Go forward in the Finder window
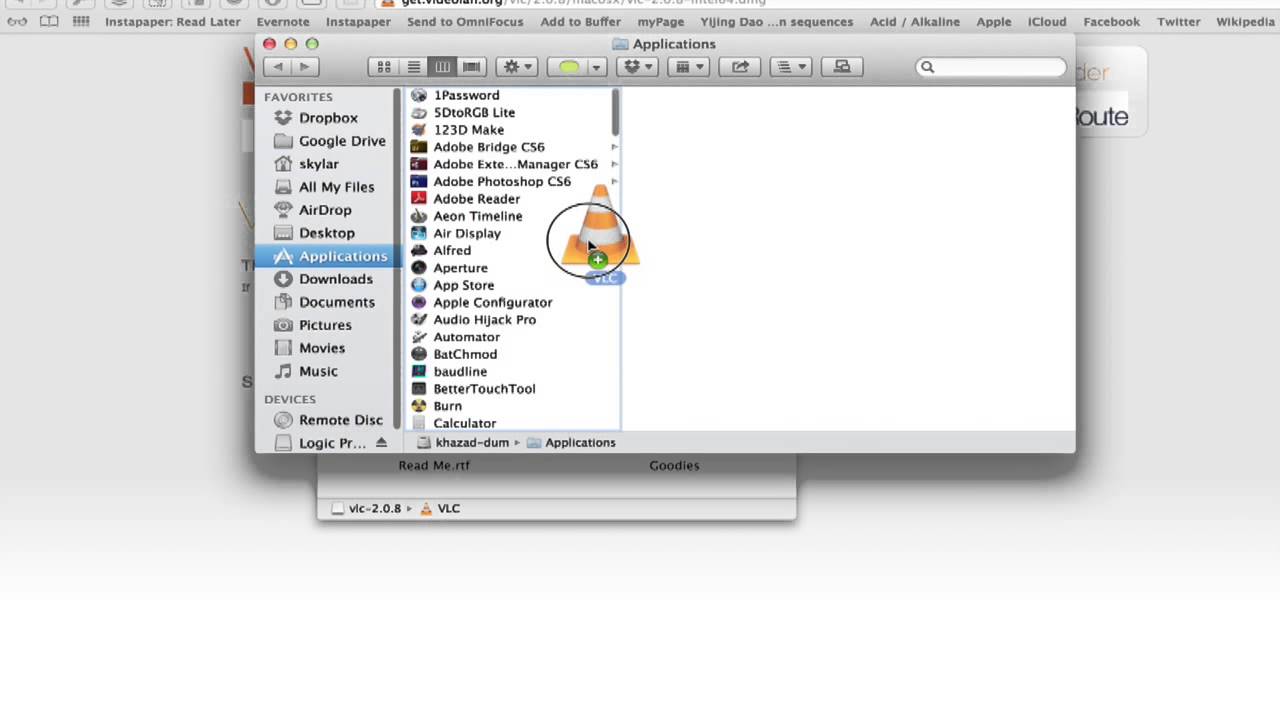The image size is (1280, 720). [x=305, y=67]
